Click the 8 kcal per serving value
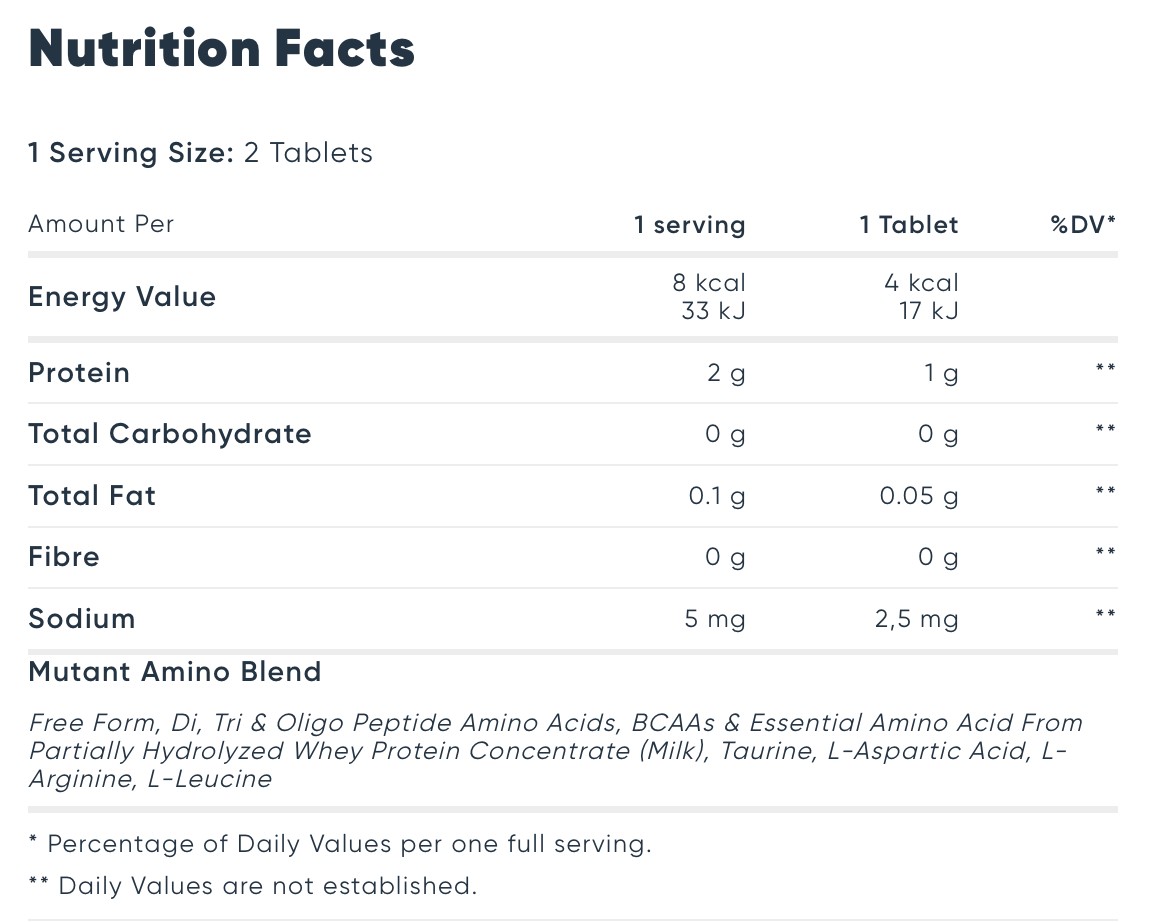Image resolution: width=1150 pixels, height=922 pixels. [x=708, y=282]
